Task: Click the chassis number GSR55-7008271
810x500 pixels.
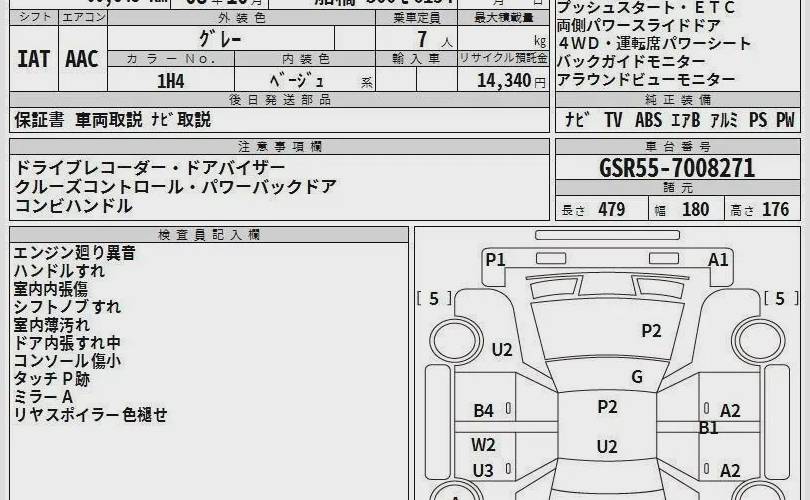Action: pyautogui.click(x=676, y=168)
